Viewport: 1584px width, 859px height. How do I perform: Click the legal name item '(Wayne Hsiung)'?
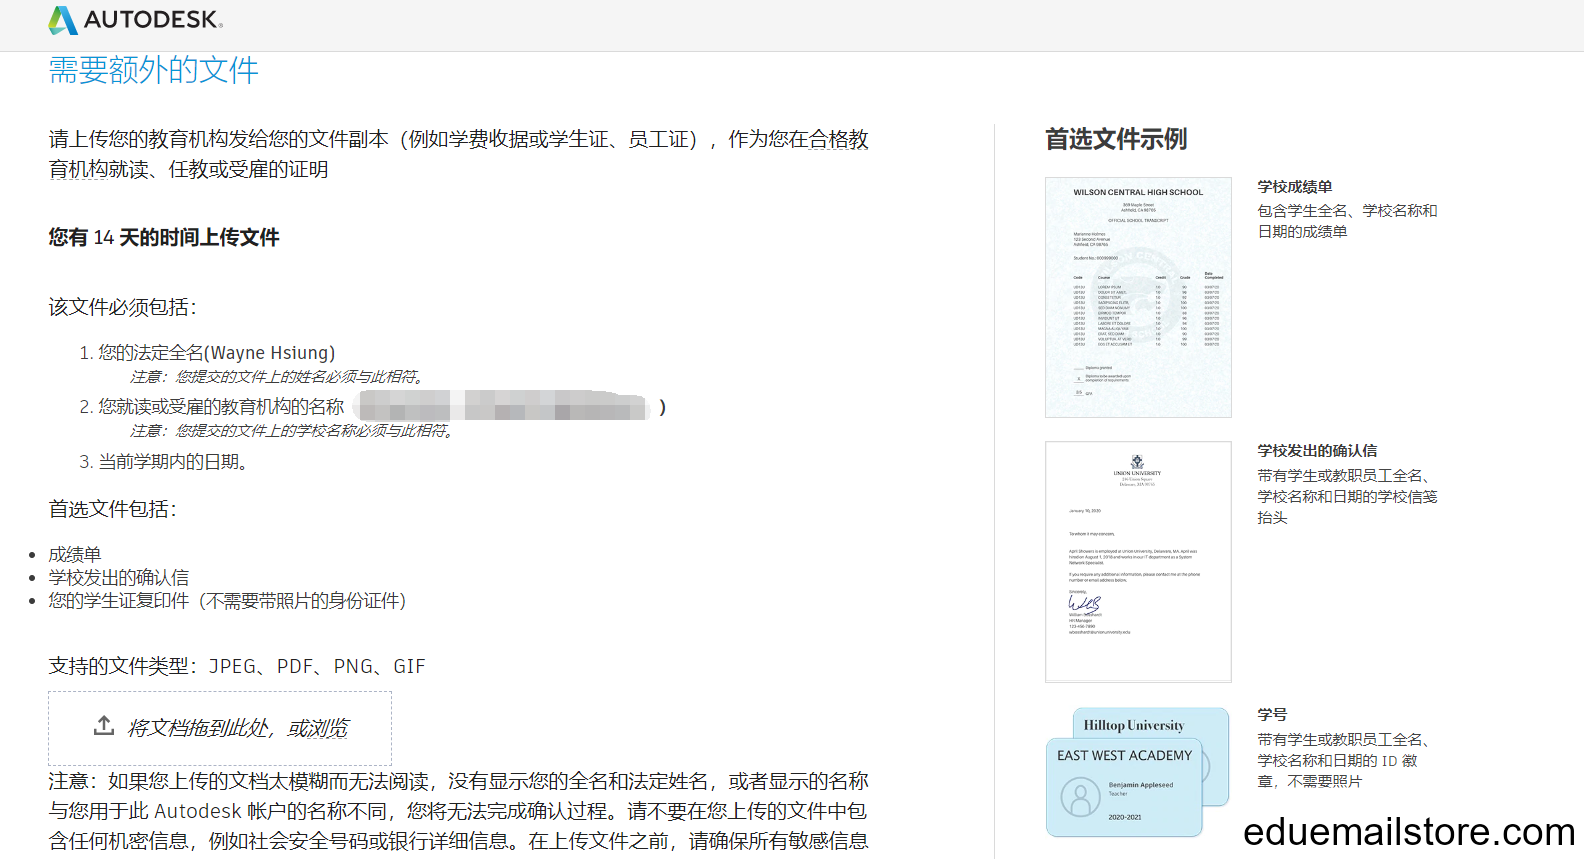point(270,353)
